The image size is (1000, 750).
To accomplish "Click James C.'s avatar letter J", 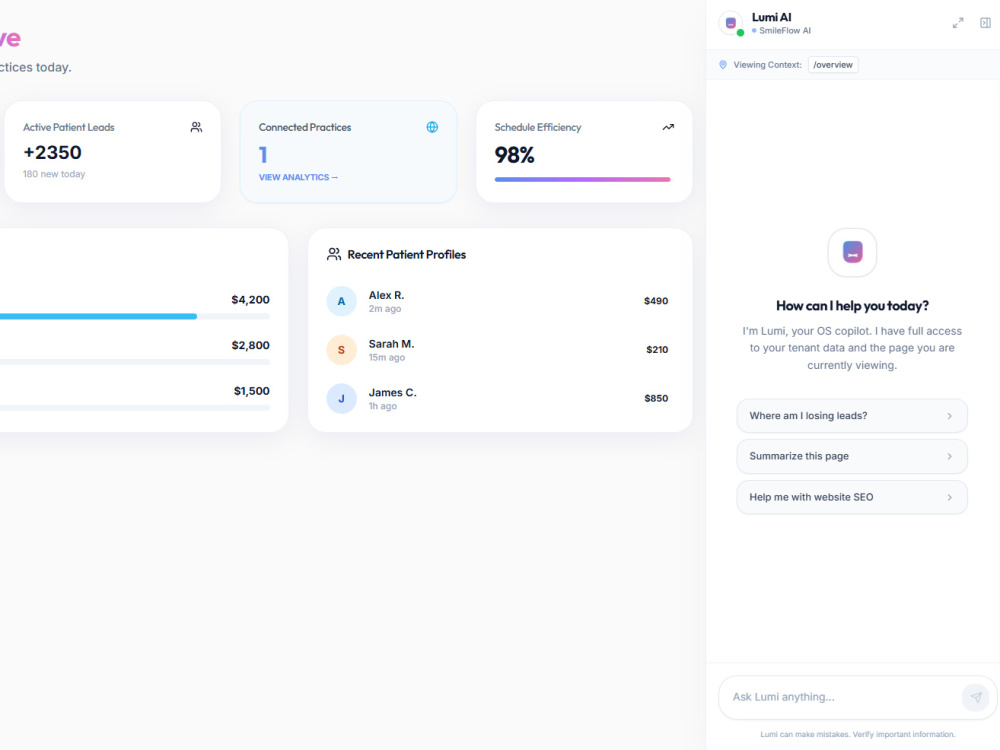I will (341, 399).
